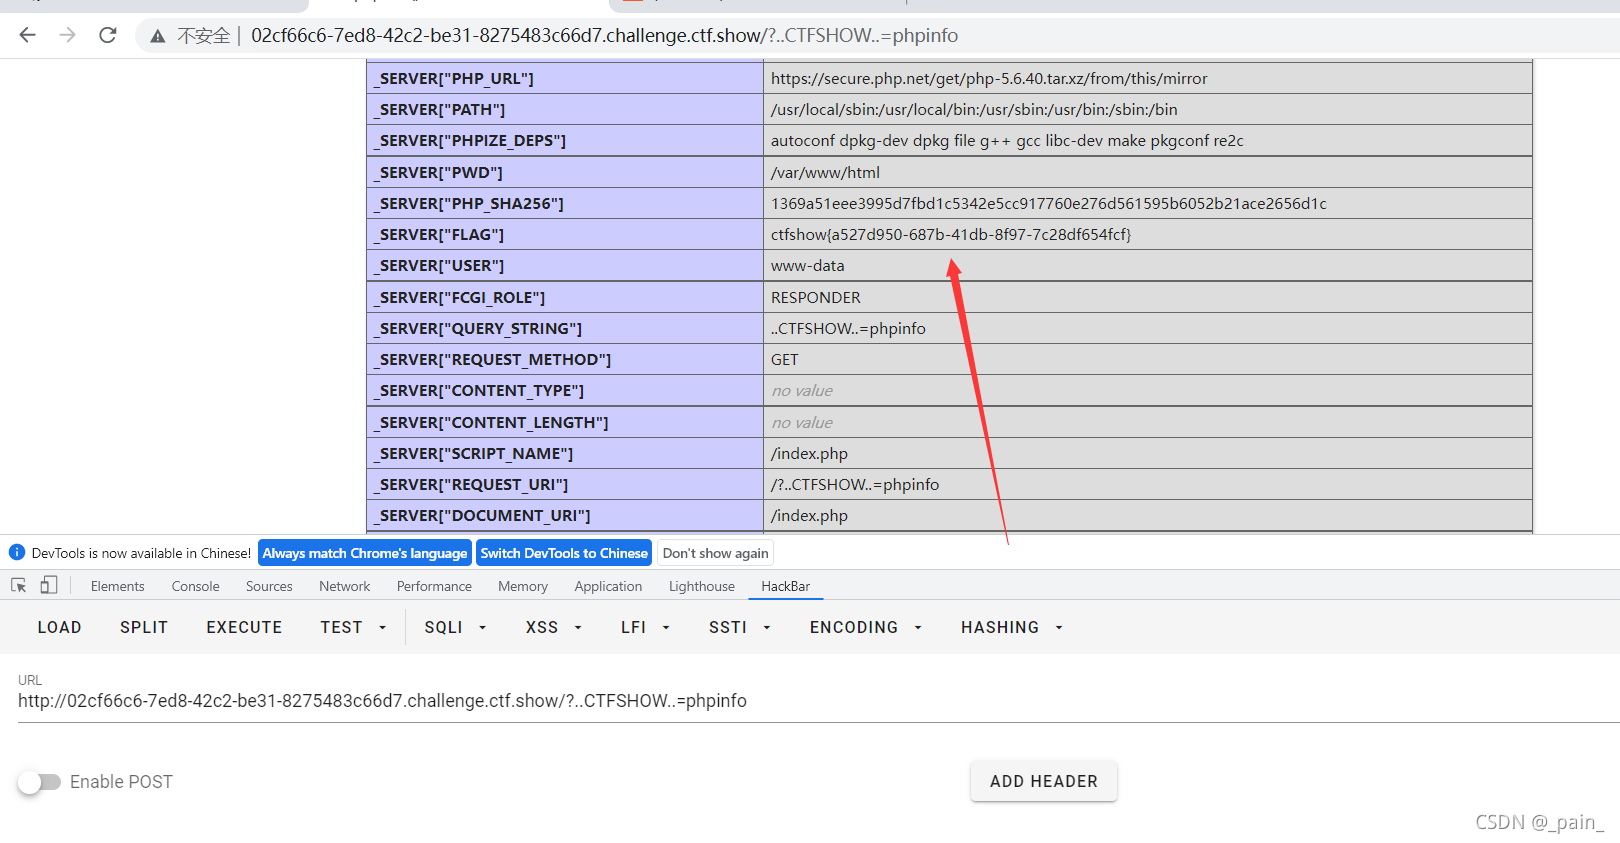Screen dimensions: 1620x843
Task: Open the SQLI dropdown menu
Action: (x=455, y=627)
